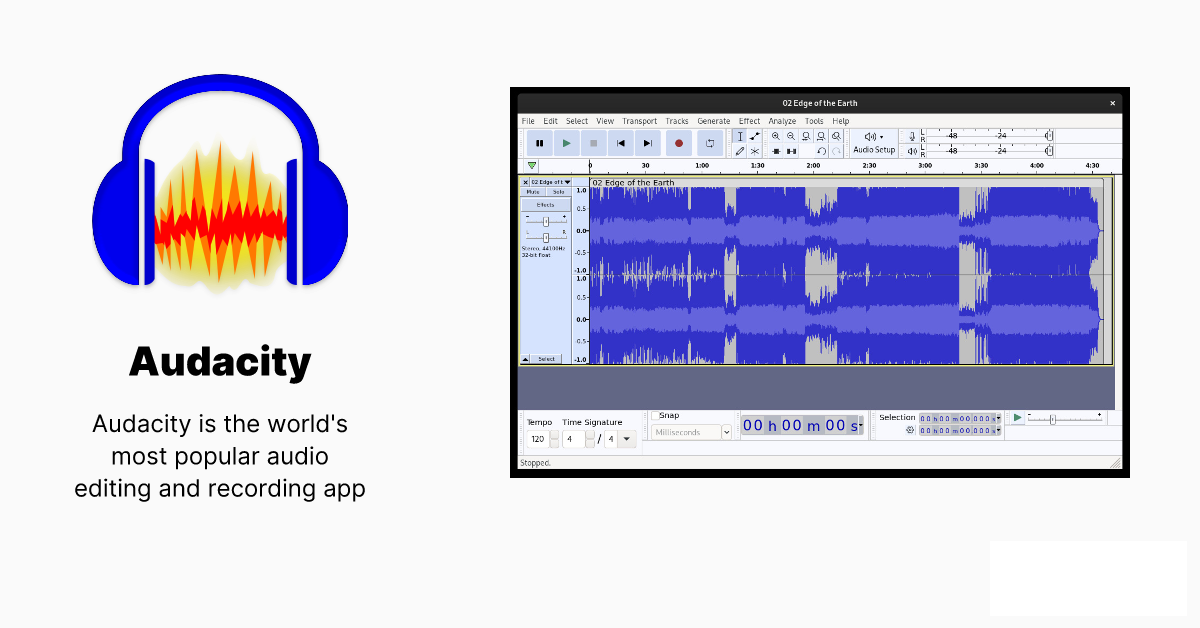Open the Edit menu
1200x628 pixels.
[551, 121]
